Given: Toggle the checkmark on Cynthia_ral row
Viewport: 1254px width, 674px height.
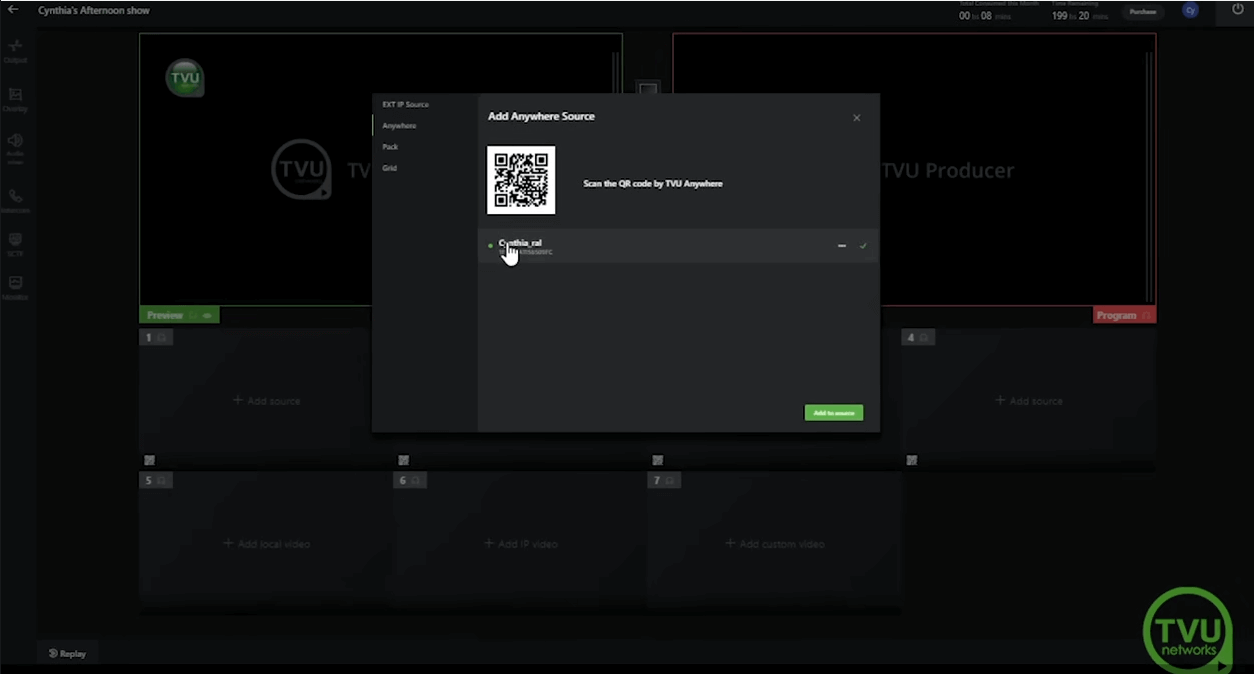Looking at the screenshot, I should (863, 246).
